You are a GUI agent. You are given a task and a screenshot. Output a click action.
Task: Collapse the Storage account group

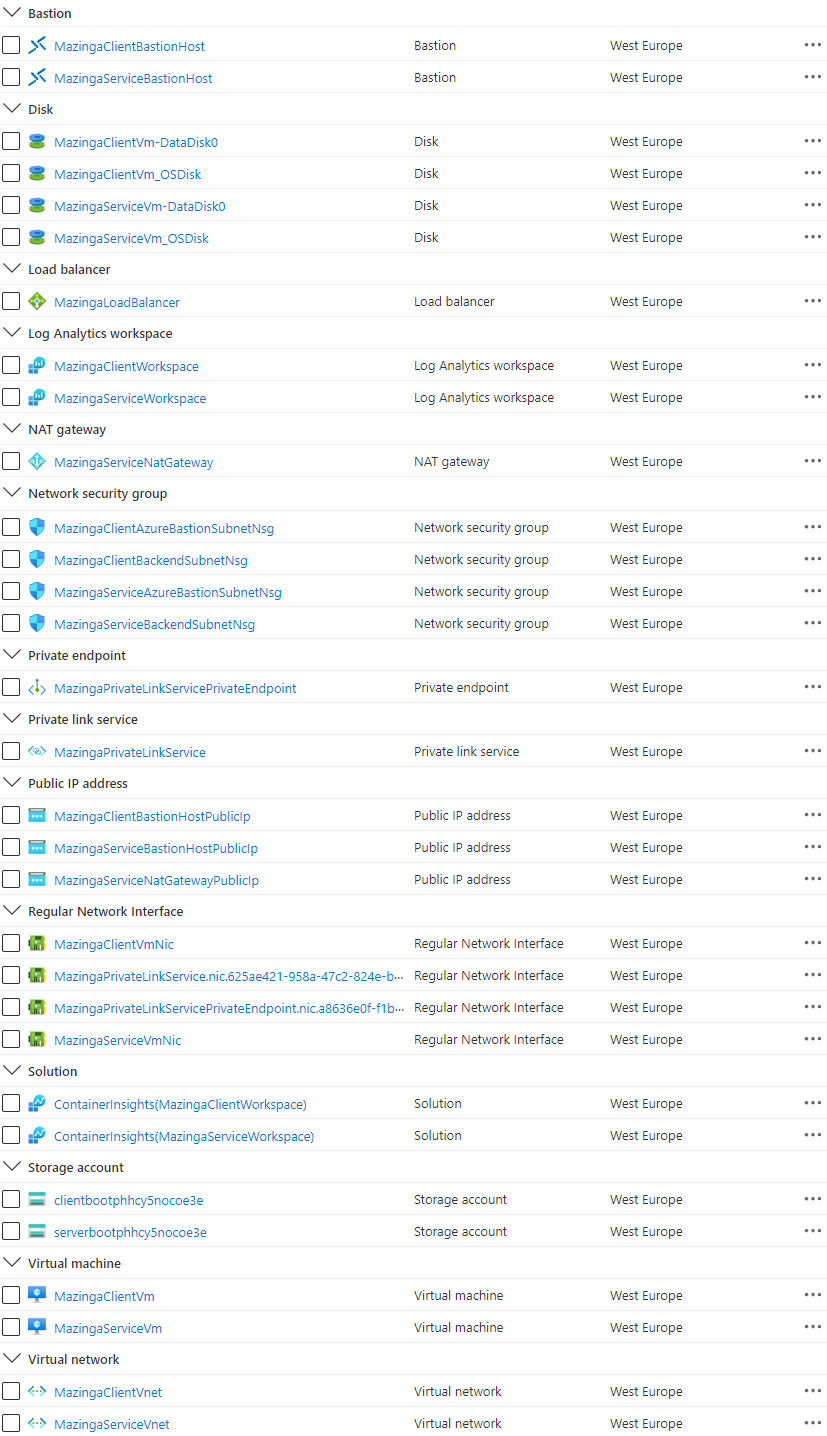pyautogui.click(x=11, y=1167)
